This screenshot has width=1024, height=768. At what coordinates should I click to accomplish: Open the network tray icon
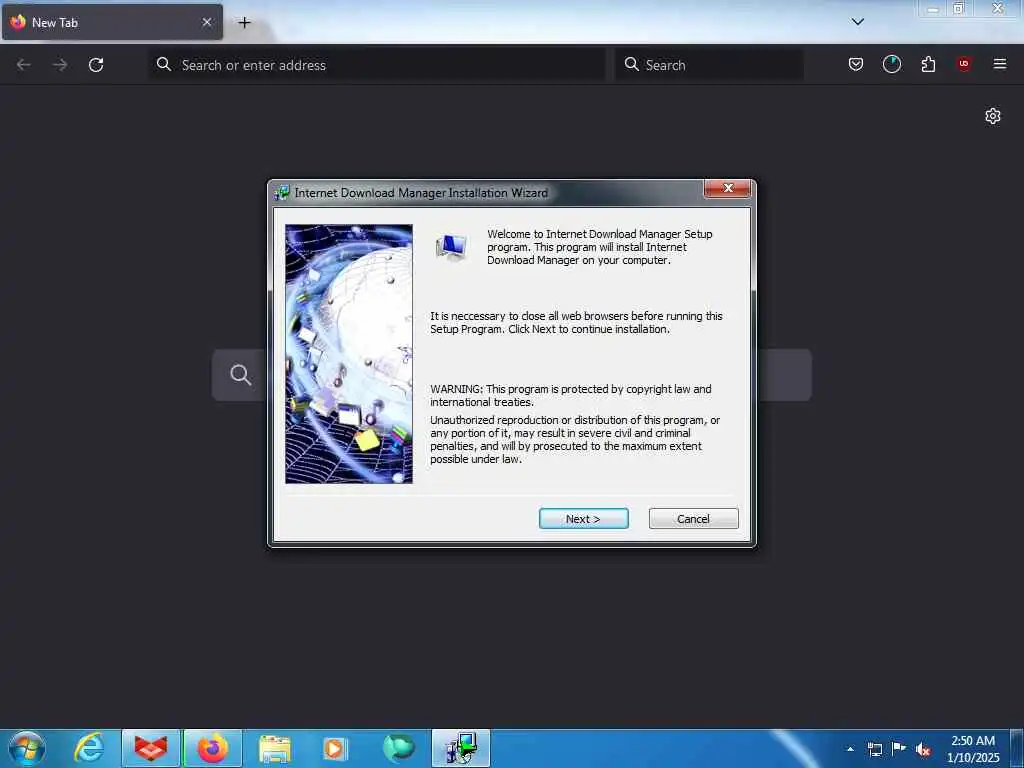[x=874, y=749]
